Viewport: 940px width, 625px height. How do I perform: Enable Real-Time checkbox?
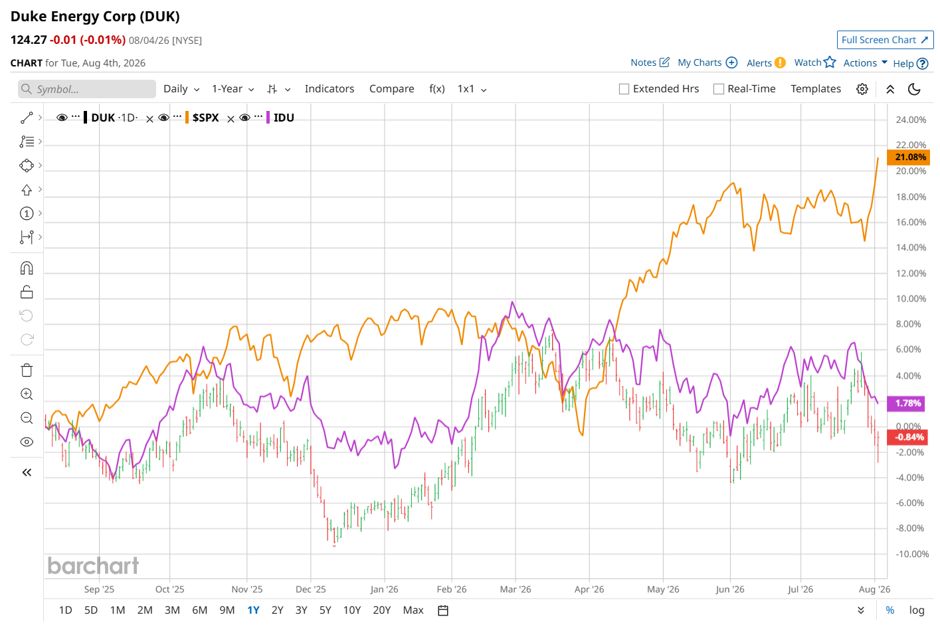[x=719, y=89]
